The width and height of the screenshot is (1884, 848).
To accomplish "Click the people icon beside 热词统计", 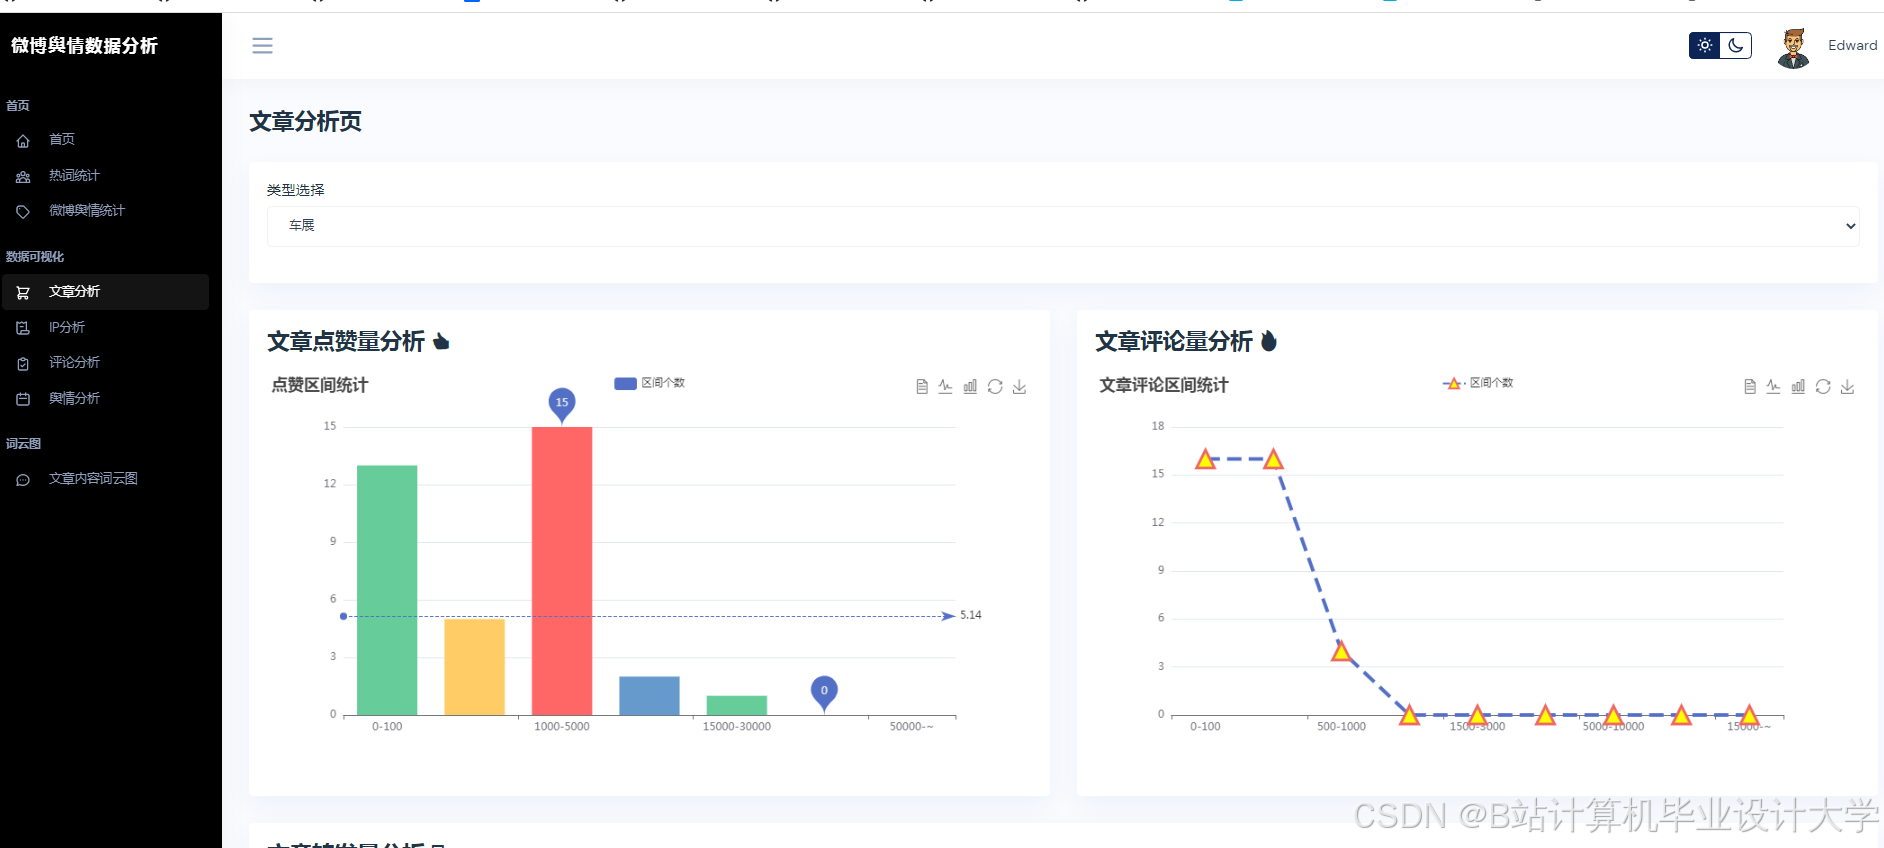I will (x=23, y=177).
